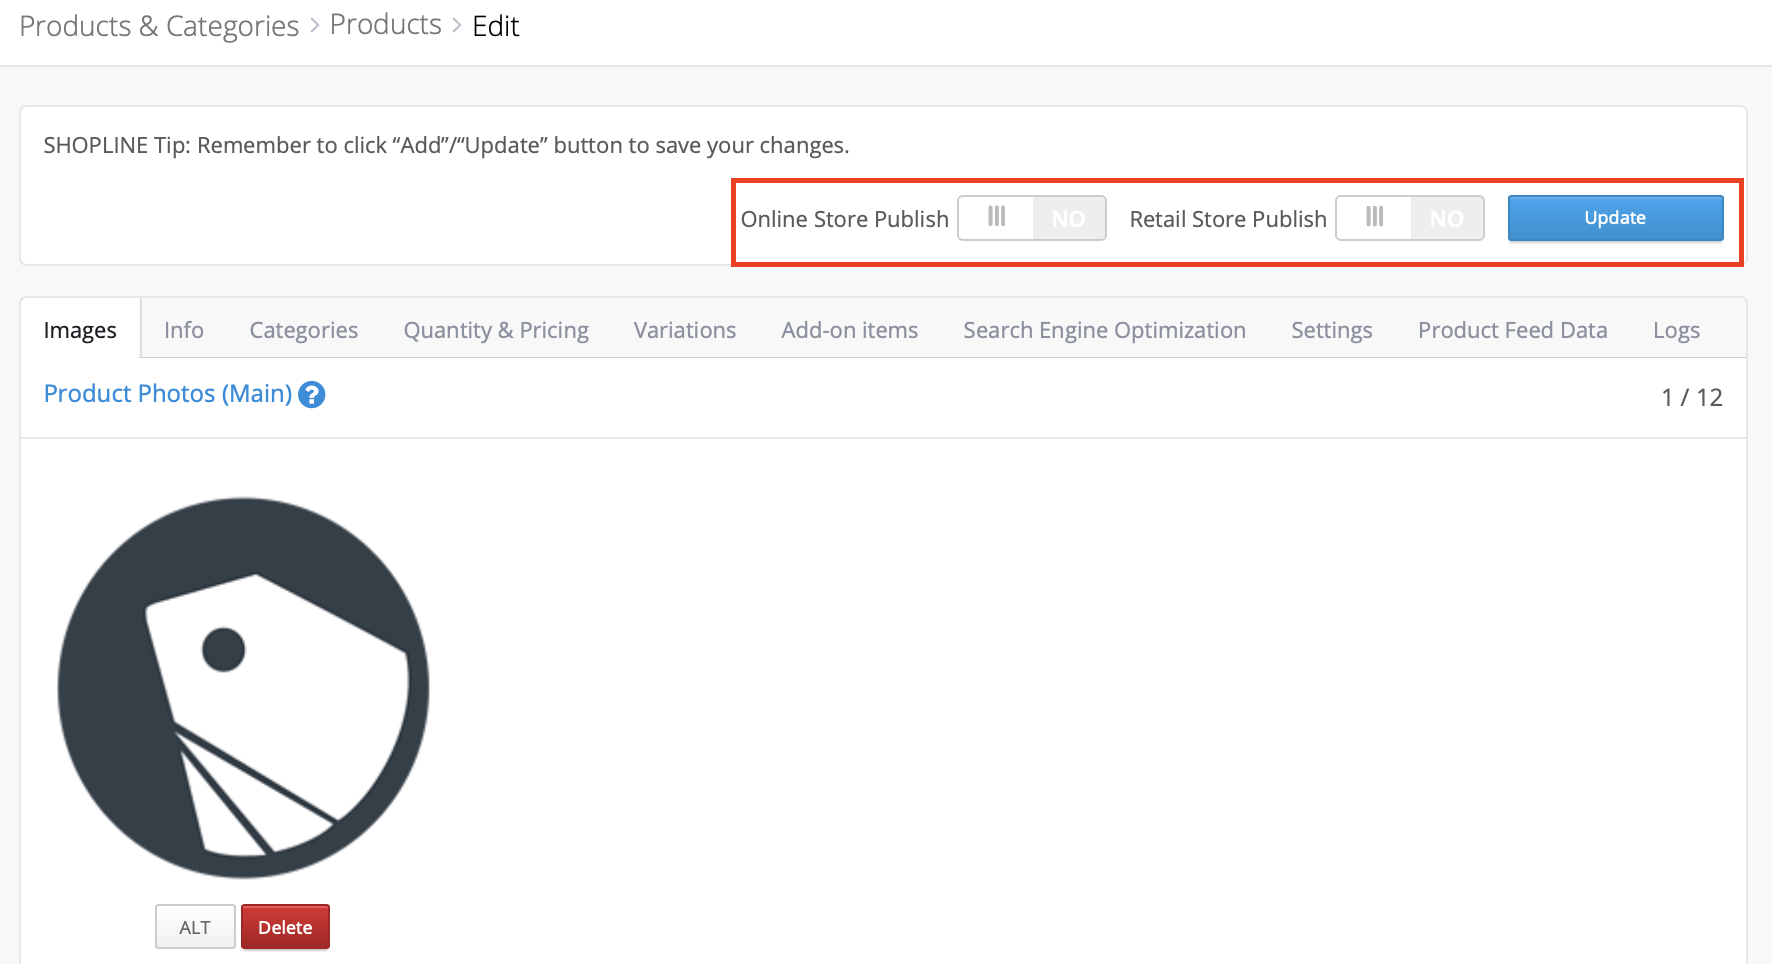The height and width of the screenshot is (964, 1772).
Task: Toggle the Retail Store Publish switch
Action: point(1410,218)
